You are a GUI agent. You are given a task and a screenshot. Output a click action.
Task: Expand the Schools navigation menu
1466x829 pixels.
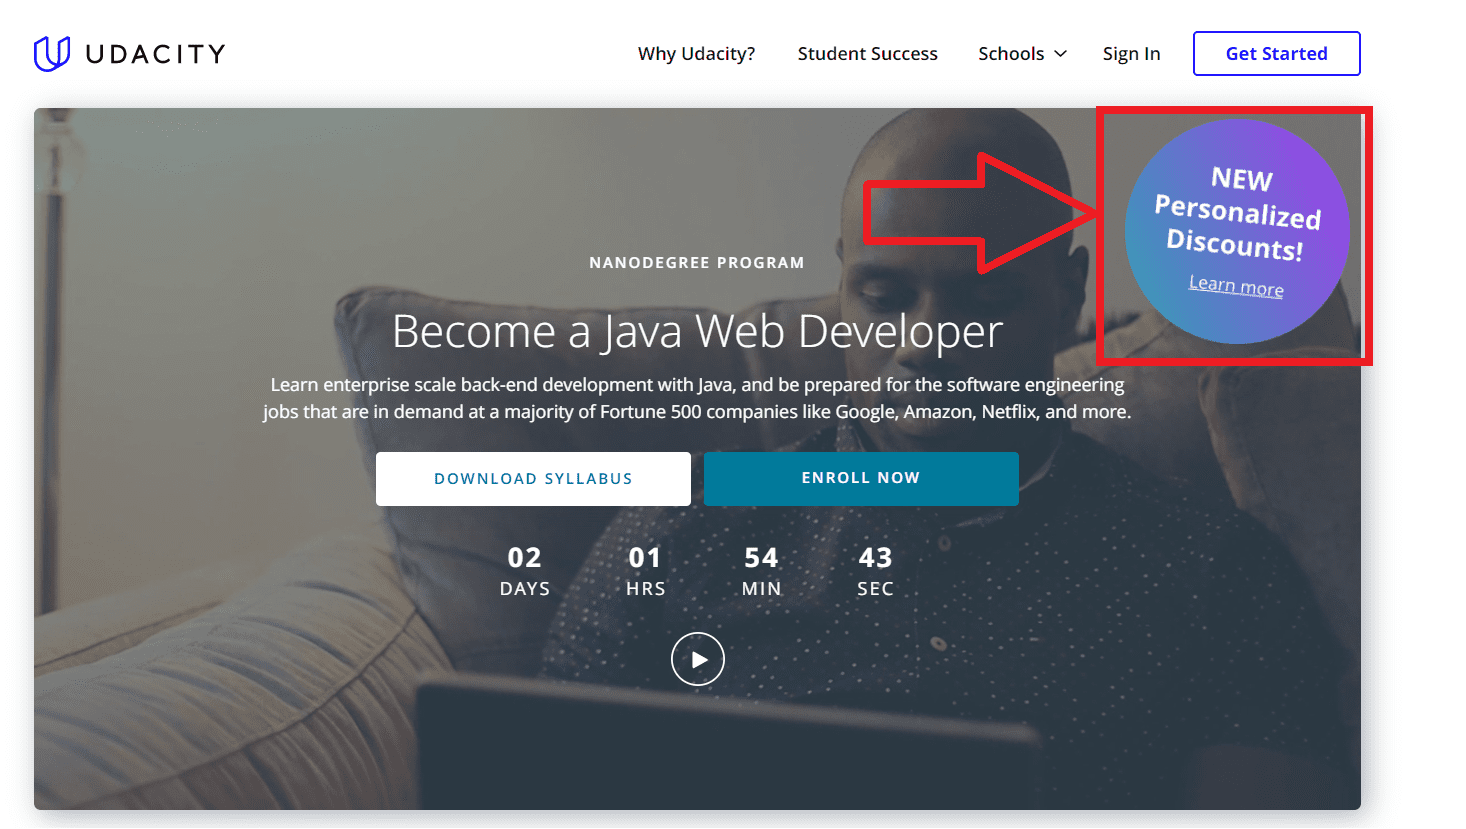pos(1012,54)
